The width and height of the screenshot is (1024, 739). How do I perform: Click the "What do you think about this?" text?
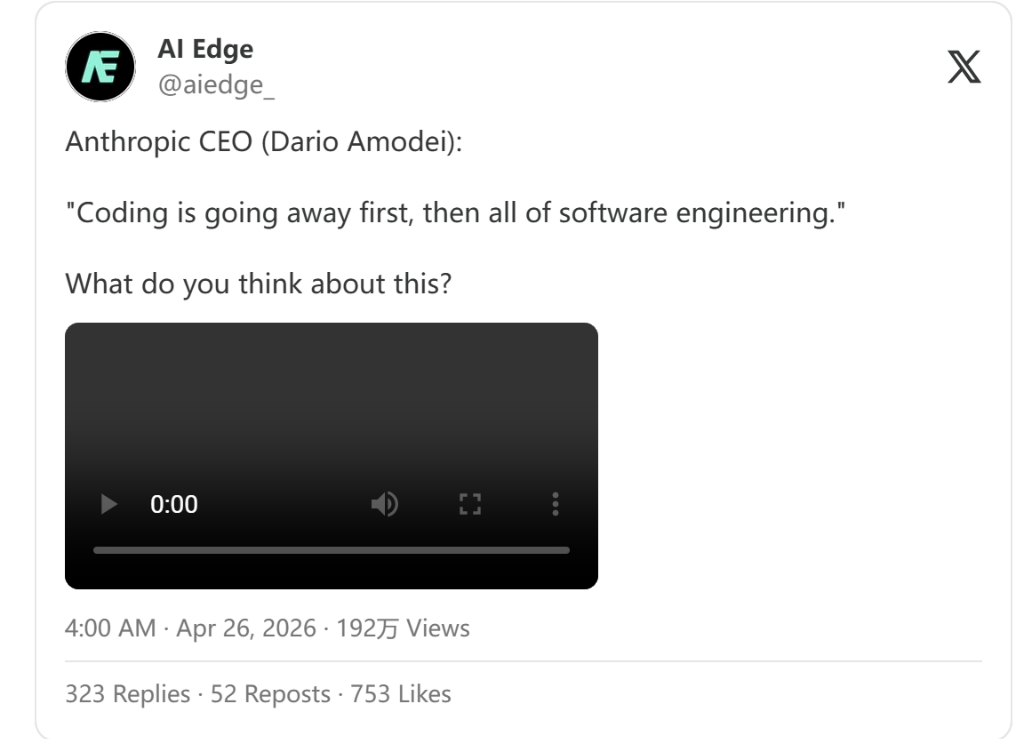(x=258, y=284)
